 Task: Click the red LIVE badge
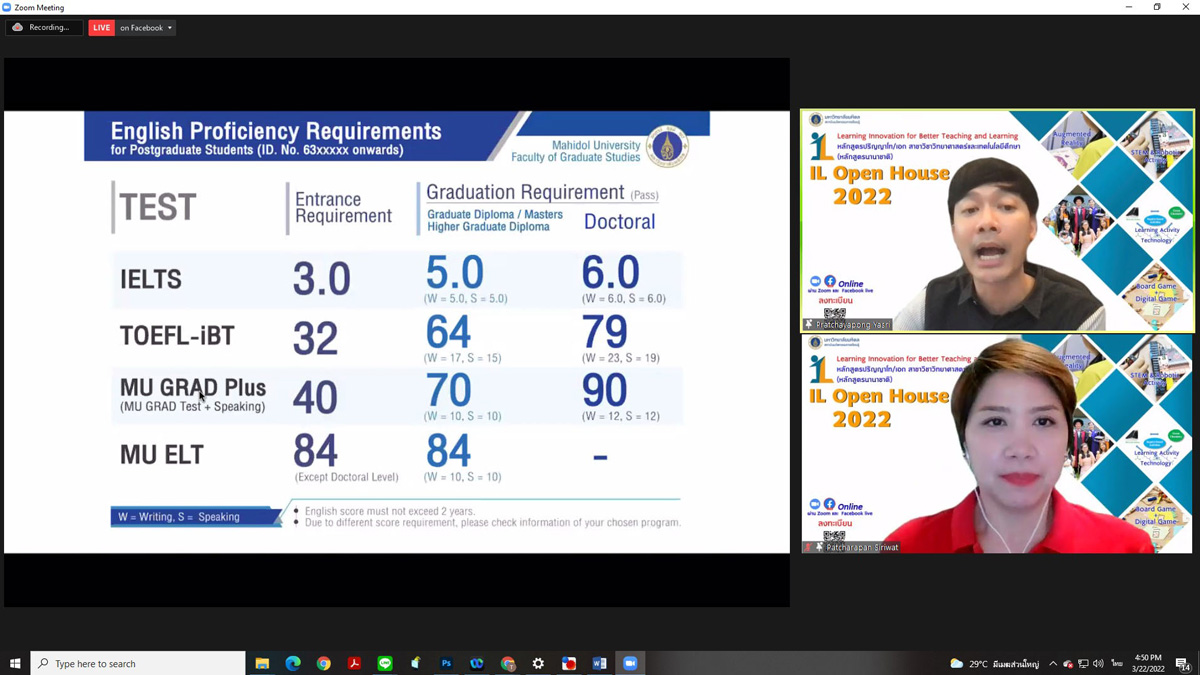102,28
